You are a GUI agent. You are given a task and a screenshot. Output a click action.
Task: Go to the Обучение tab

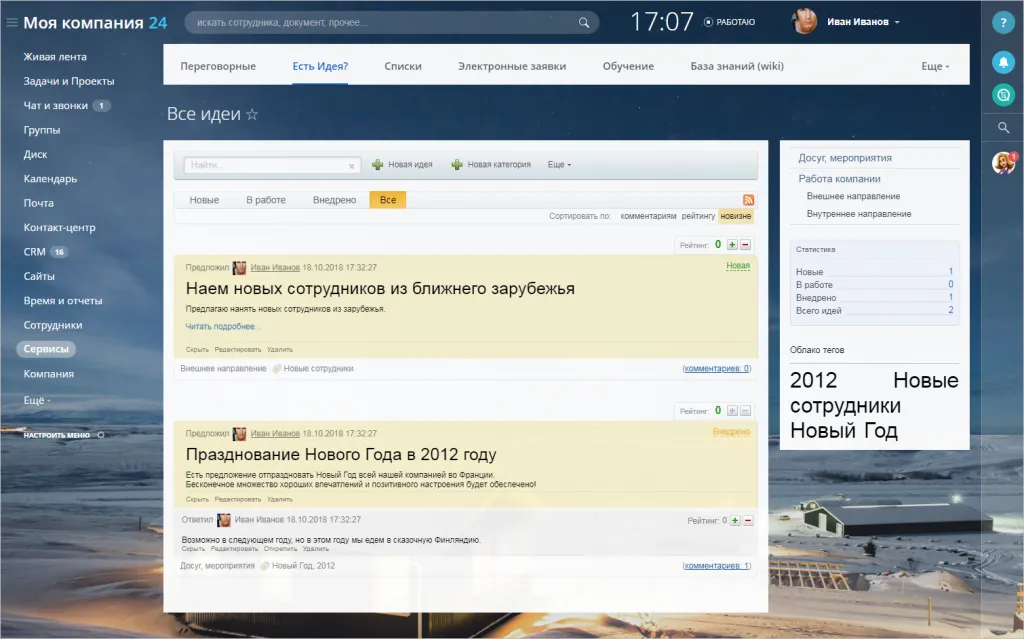628,66
